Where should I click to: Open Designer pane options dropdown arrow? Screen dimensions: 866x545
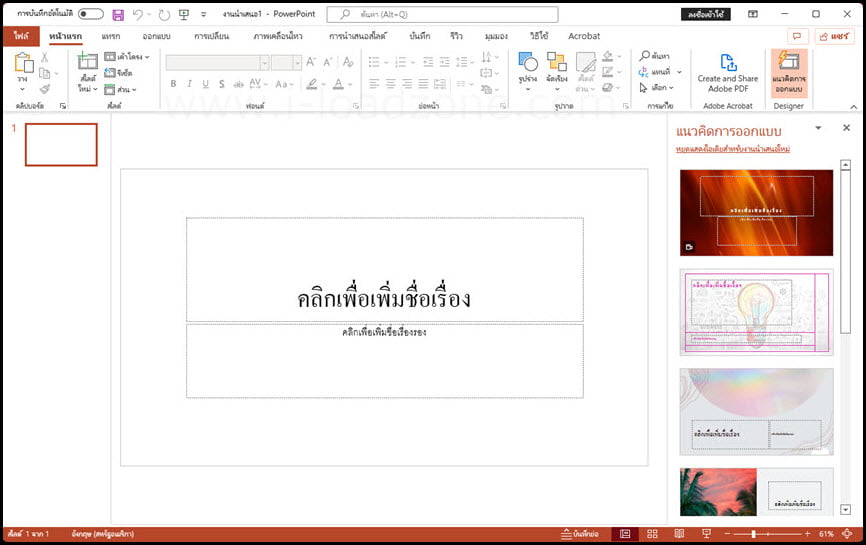click(x=819, y=128)
